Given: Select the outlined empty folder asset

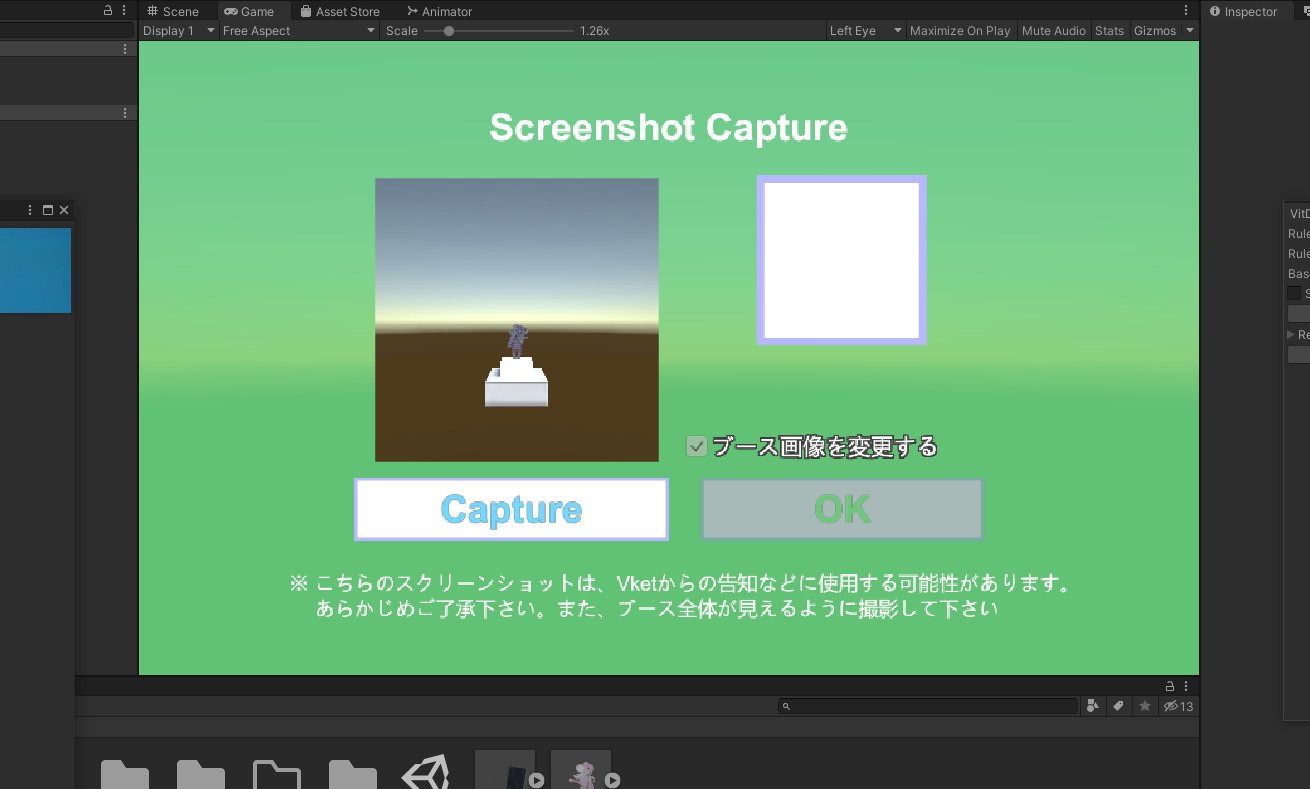Looking at the screenshot, I should (x=277, y=774).
